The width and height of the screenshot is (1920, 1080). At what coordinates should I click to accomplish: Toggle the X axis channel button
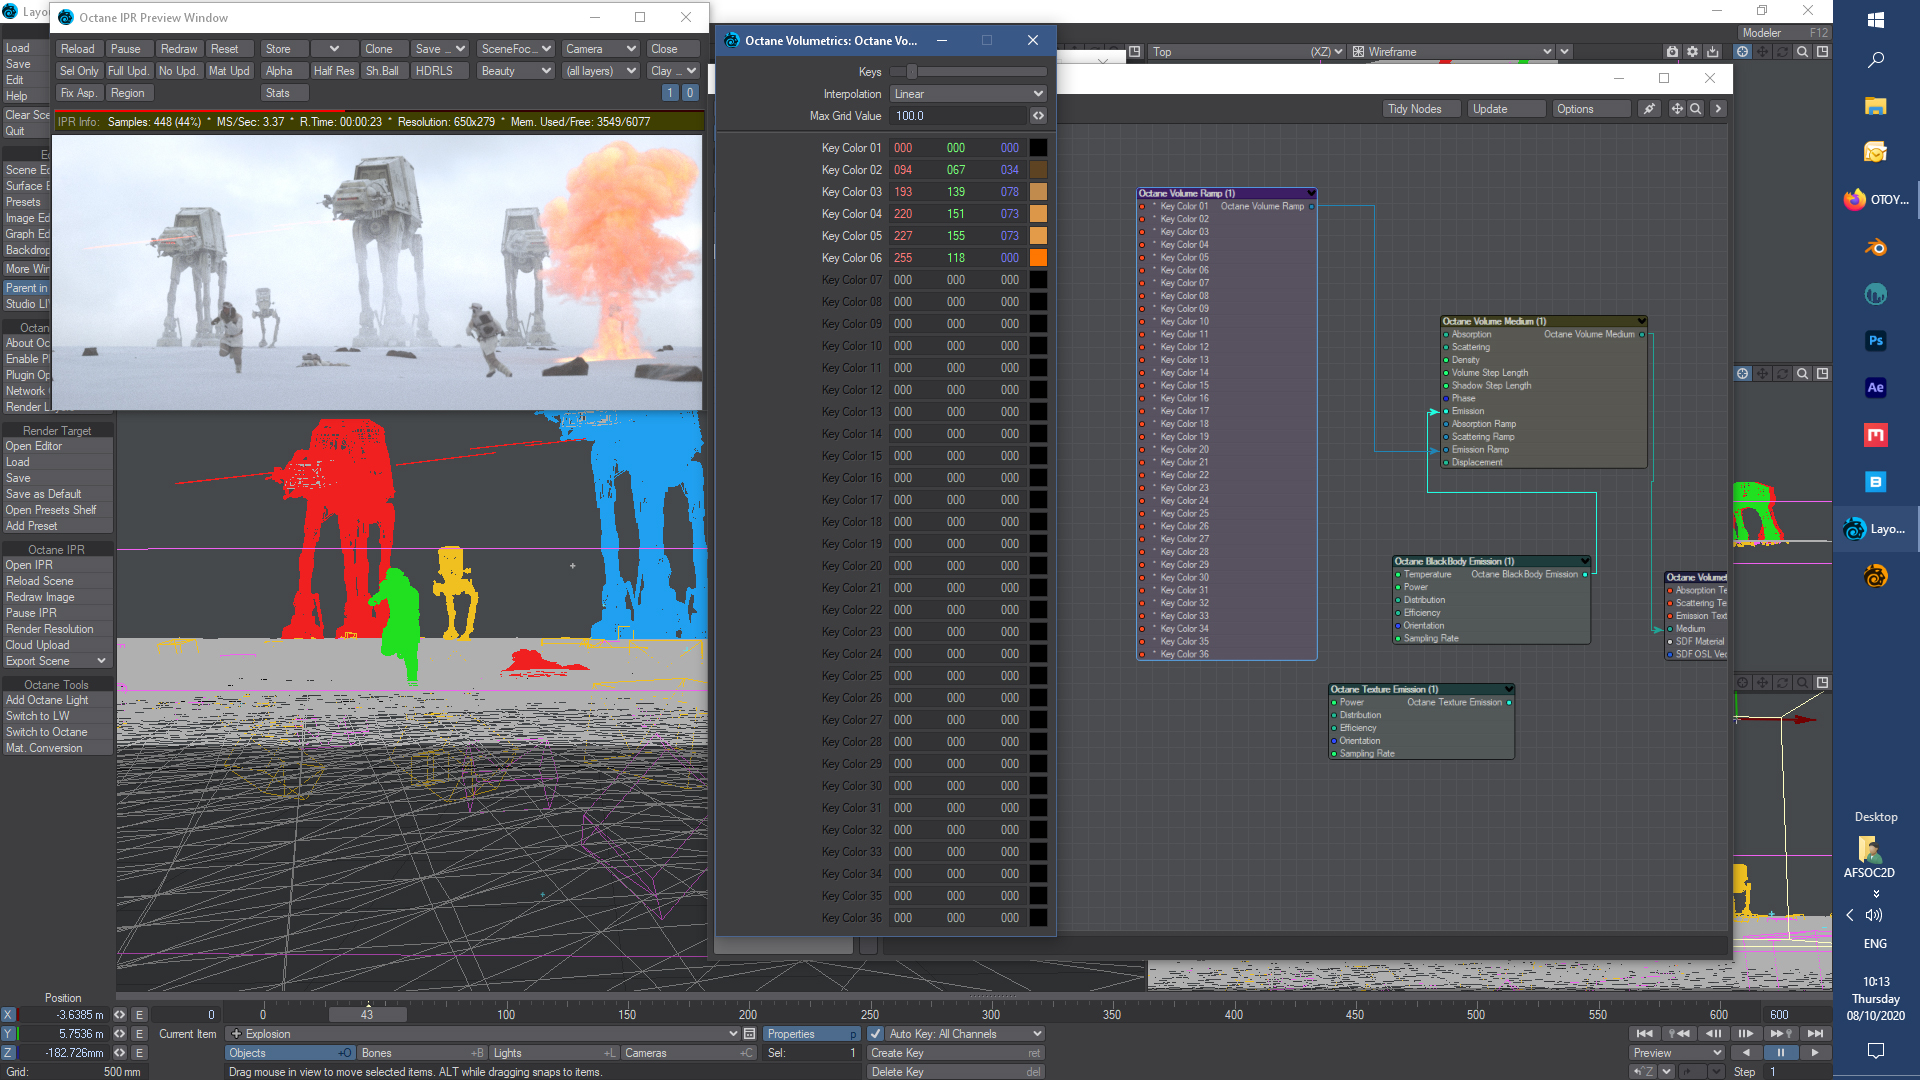(x=8, y=1015)
